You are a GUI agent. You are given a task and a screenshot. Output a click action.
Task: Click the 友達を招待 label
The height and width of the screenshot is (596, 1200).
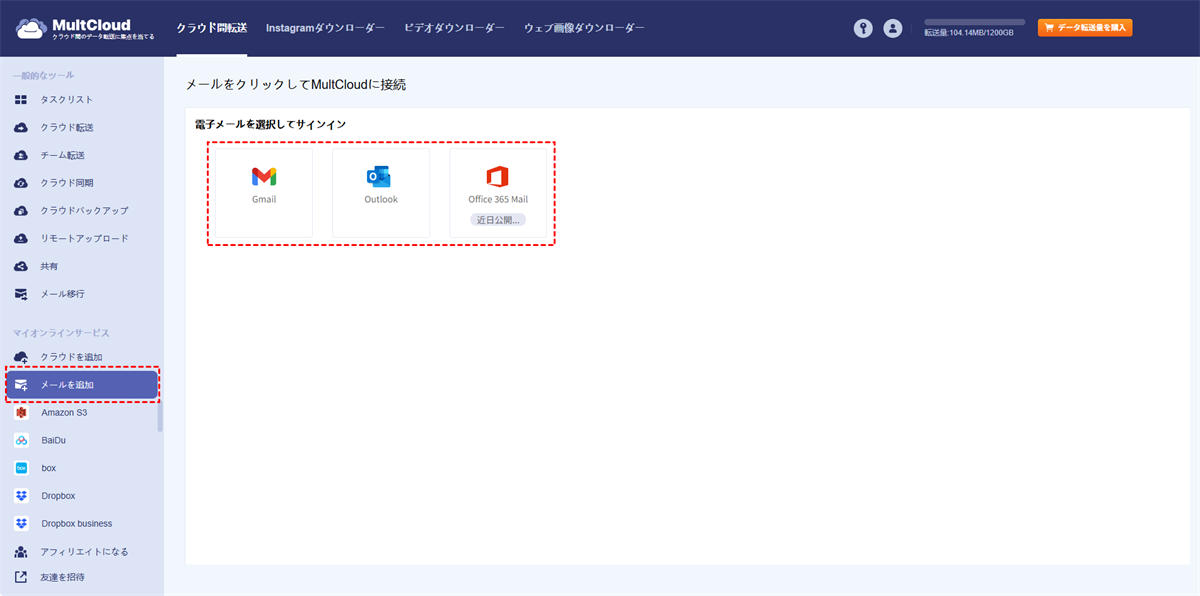coord(62,577)
